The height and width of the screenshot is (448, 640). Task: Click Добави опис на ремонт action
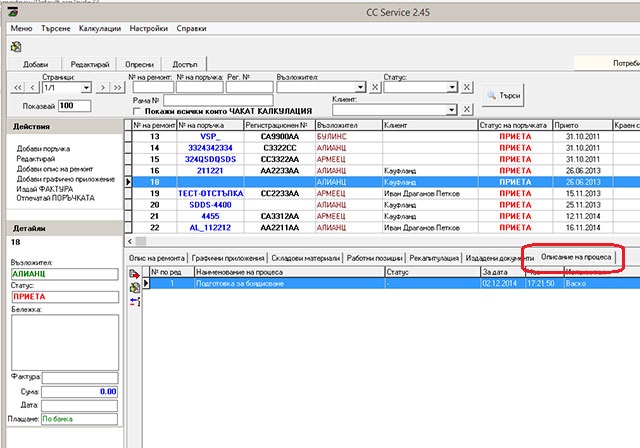pos(55,169)
